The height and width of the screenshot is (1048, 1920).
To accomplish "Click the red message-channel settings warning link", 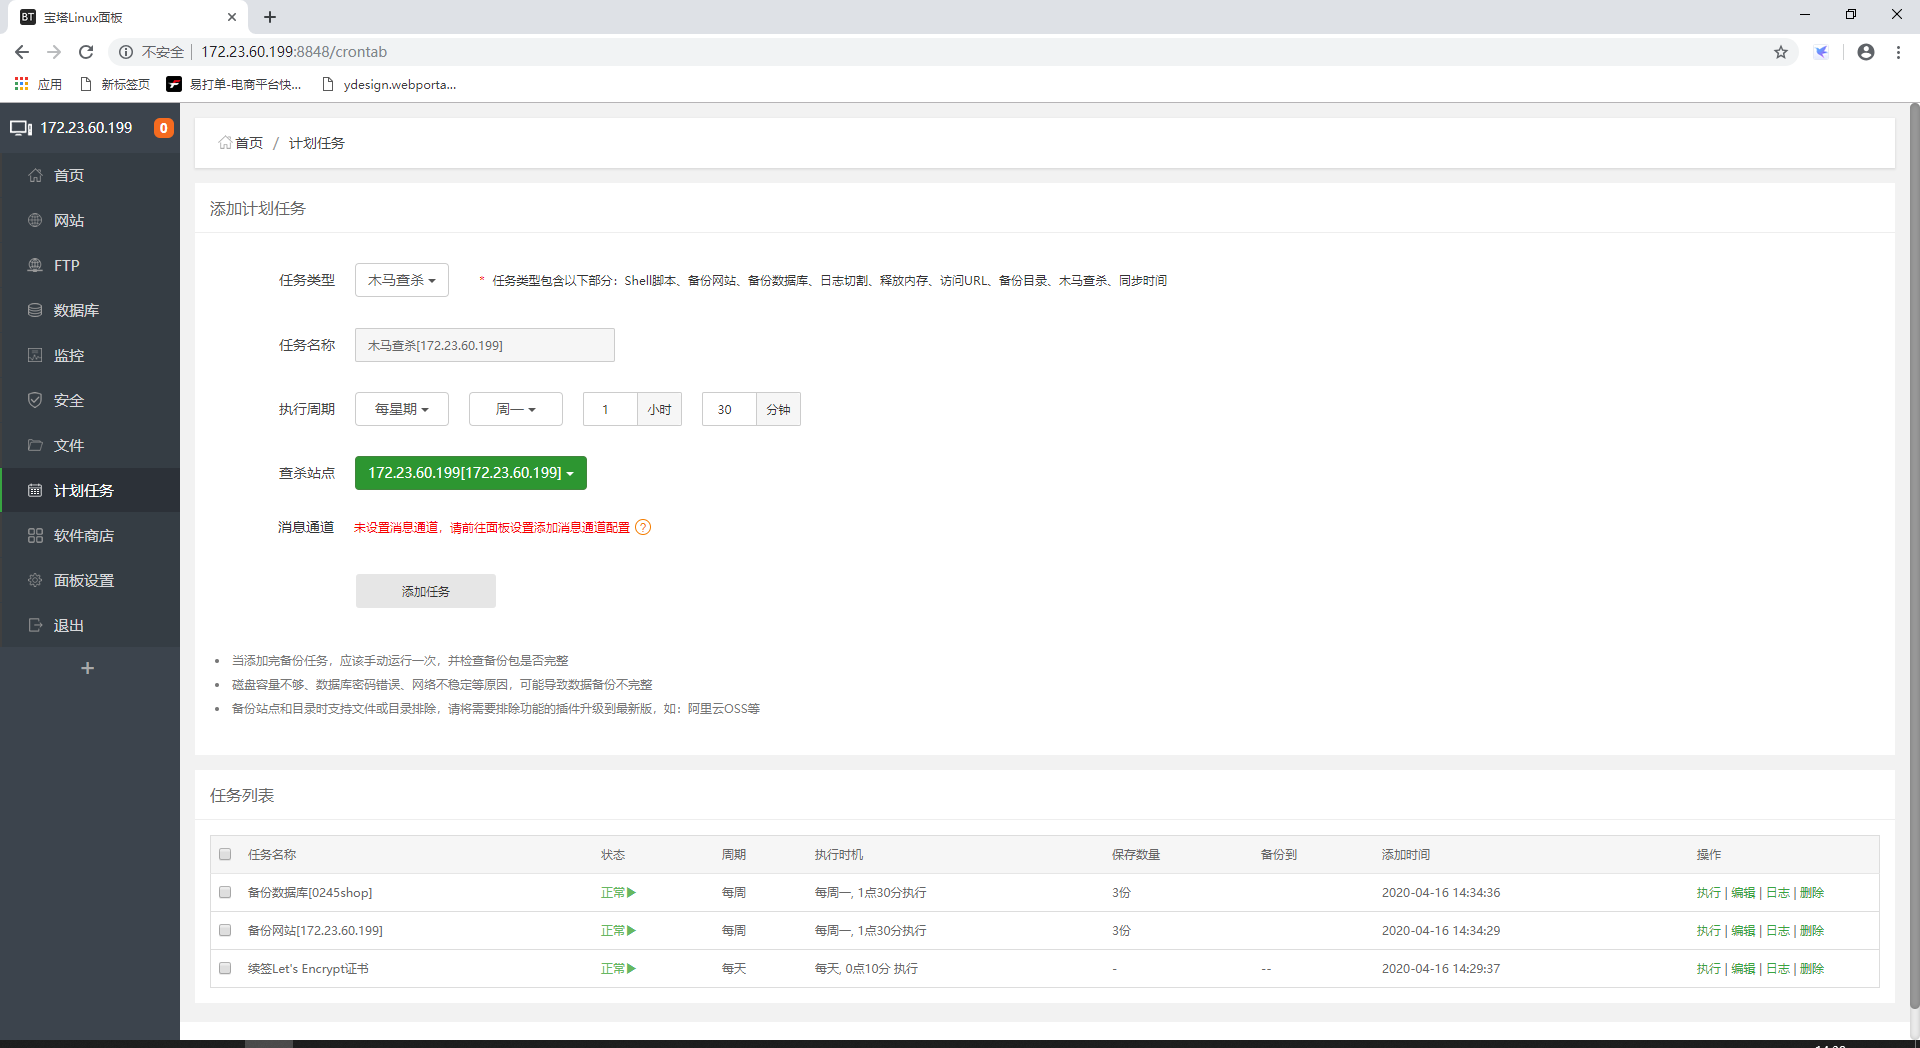I will (492, 527).
